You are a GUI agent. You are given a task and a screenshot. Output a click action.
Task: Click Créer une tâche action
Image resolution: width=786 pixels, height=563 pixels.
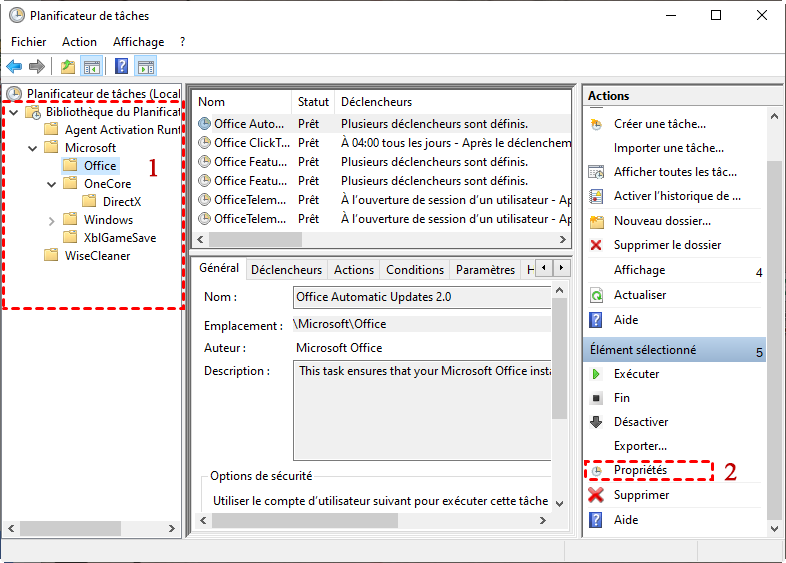(x=659, y=124)
